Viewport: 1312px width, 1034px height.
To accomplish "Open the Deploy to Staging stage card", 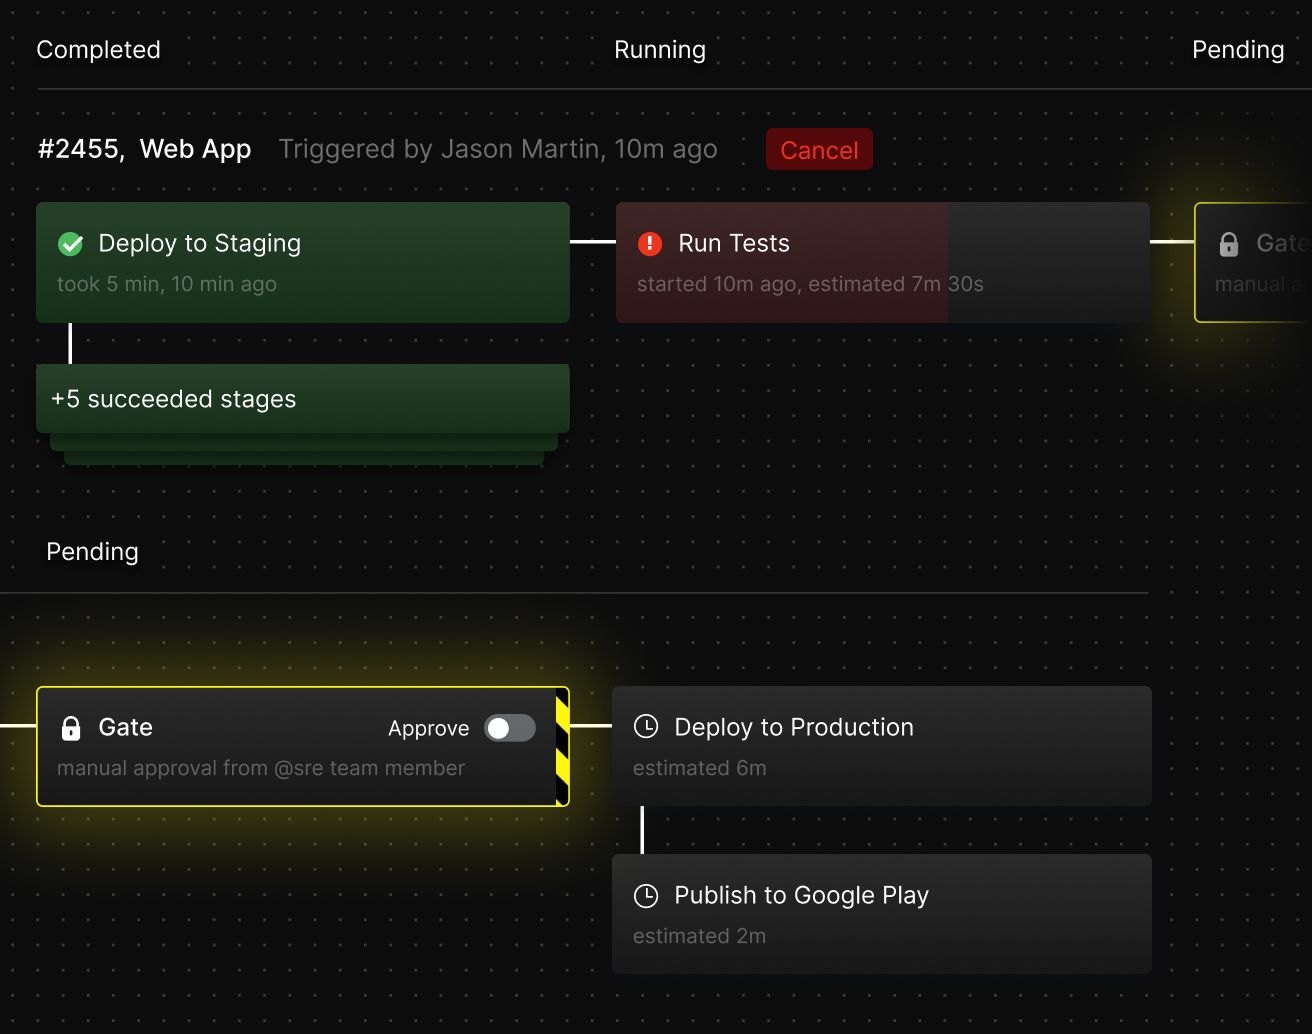I will coord(303,262).
